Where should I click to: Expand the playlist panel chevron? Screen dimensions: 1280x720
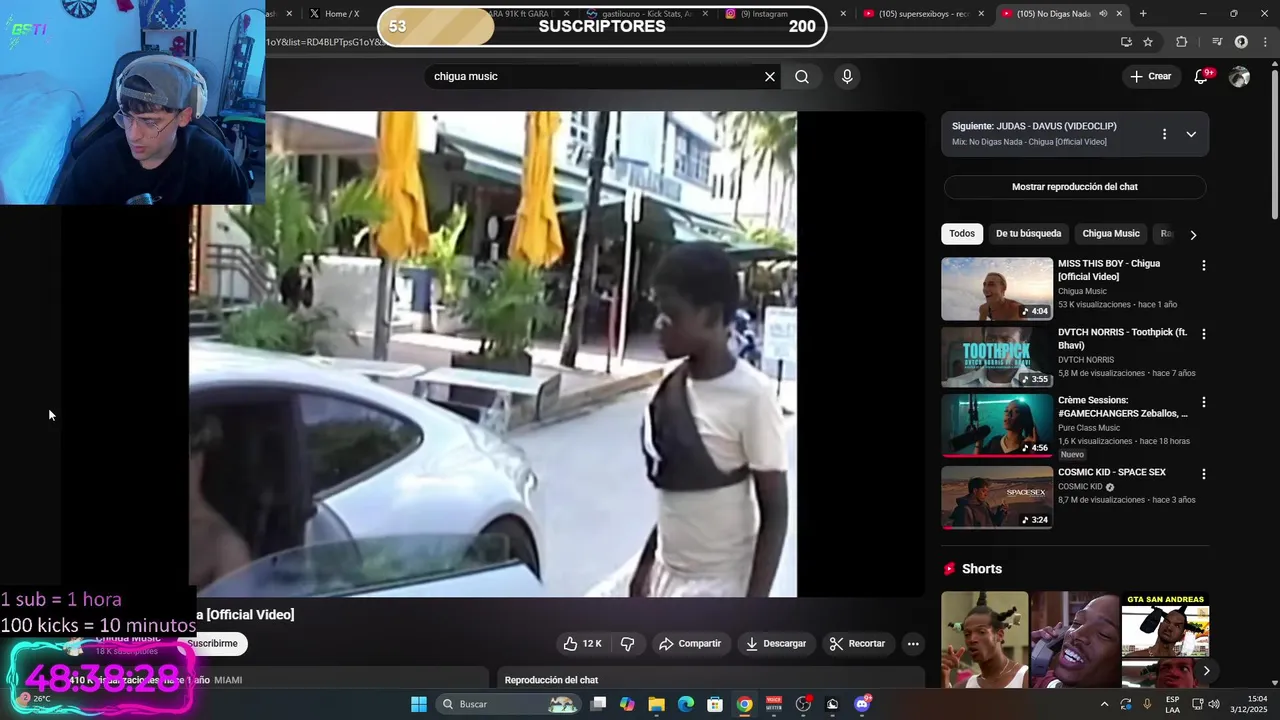(1191, 134)
